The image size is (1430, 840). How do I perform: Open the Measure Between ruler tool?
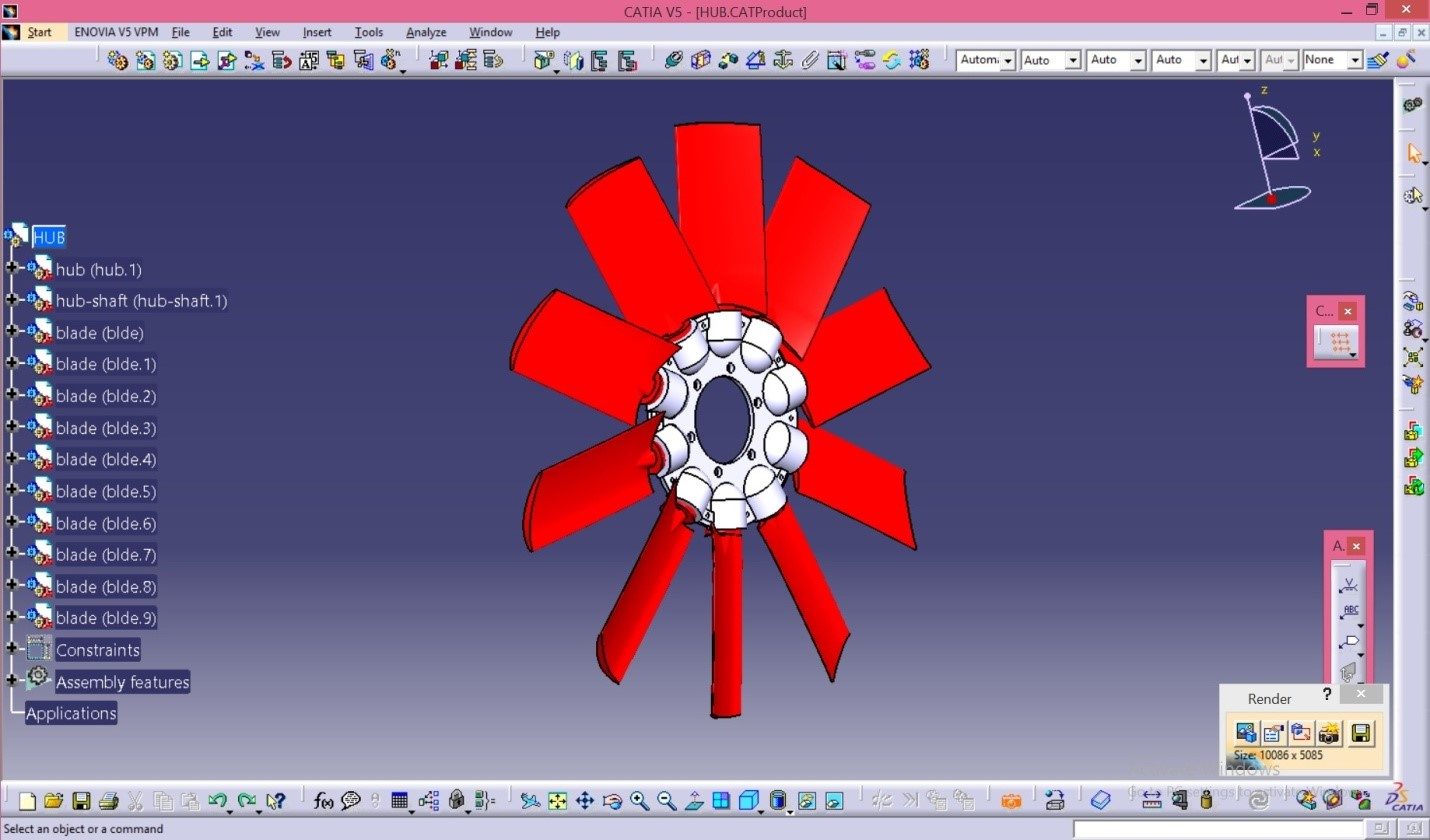pyautogui.click(x=1151, y=800)
